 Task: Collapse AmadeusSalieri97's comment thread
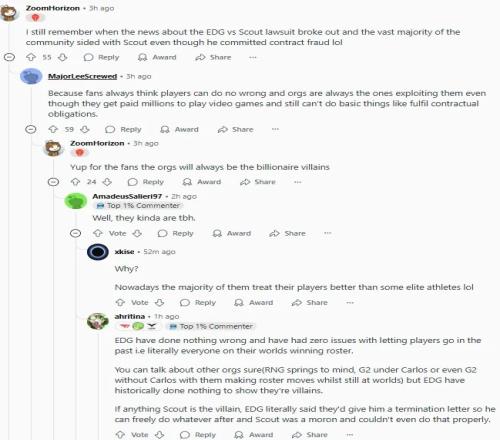(x=76, y=233)
